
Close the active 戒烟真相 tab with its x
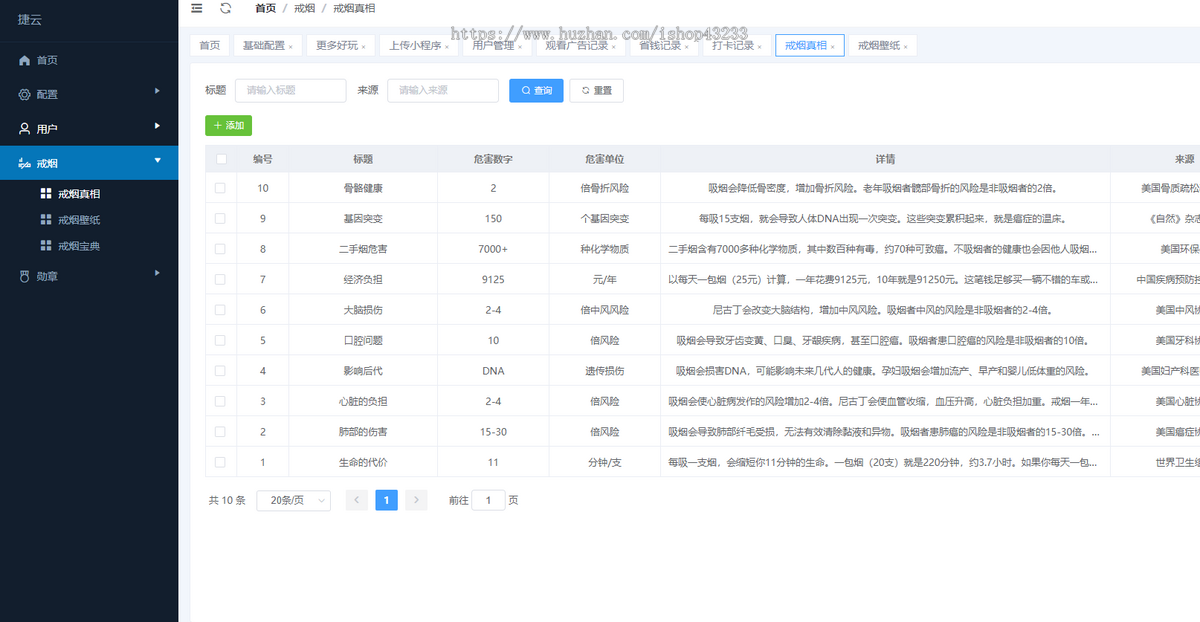pos(833,46)
